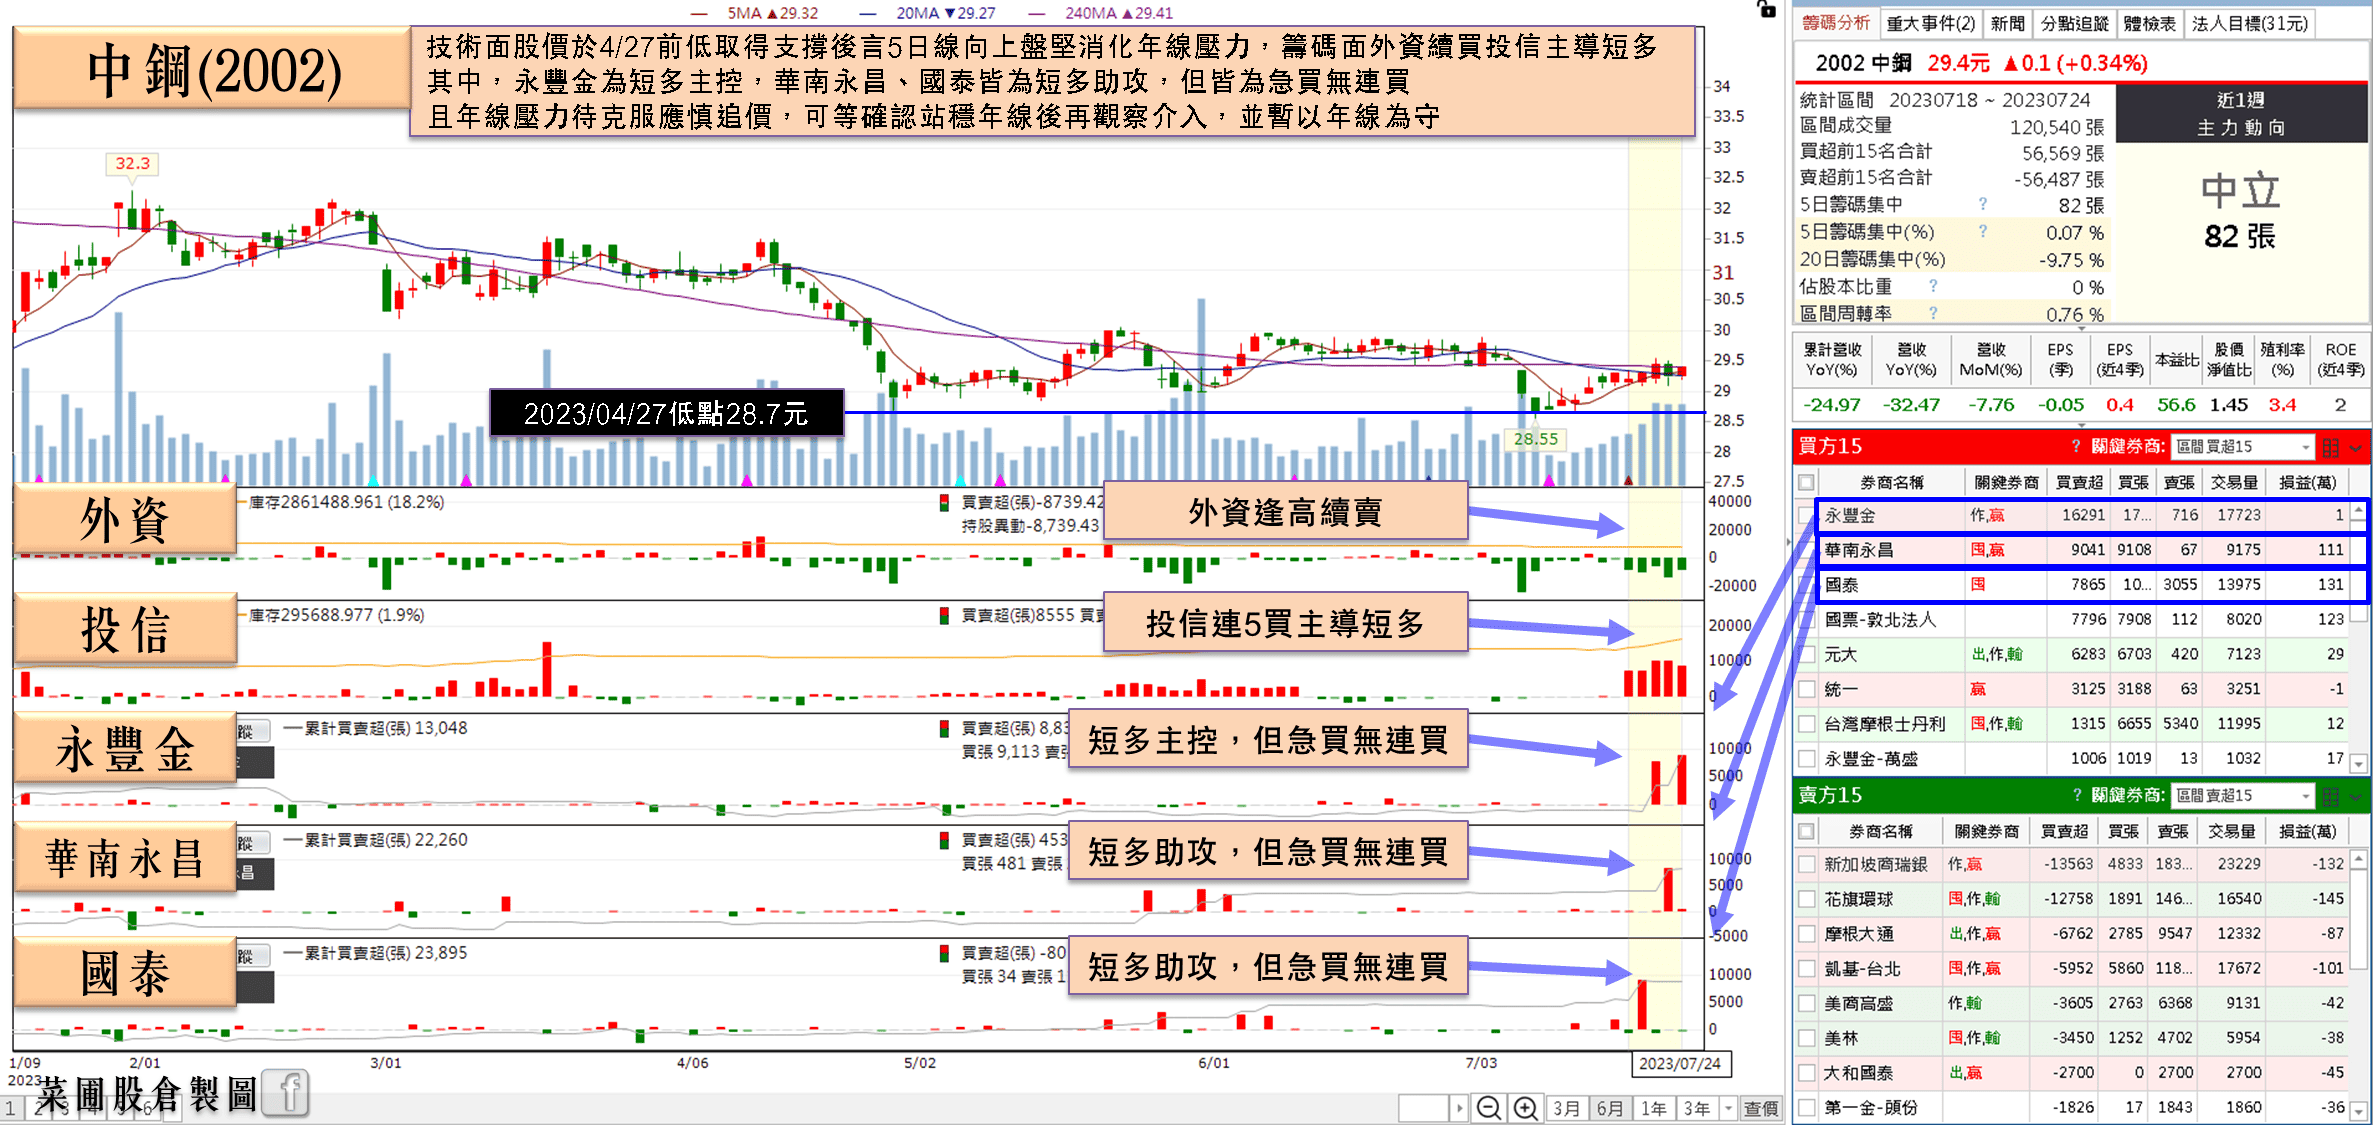Click the empty input box beside play arrow
The height and width of the screenshot is (1147, 2373).
point(1424,1108)
